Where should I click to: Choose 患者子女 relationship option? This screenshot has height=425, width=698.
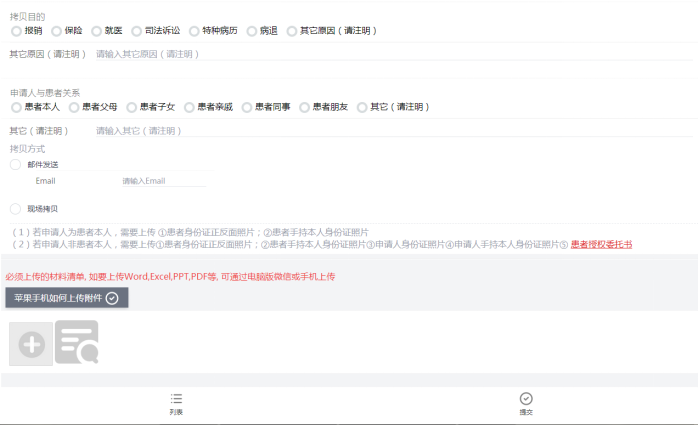point(132,107)
